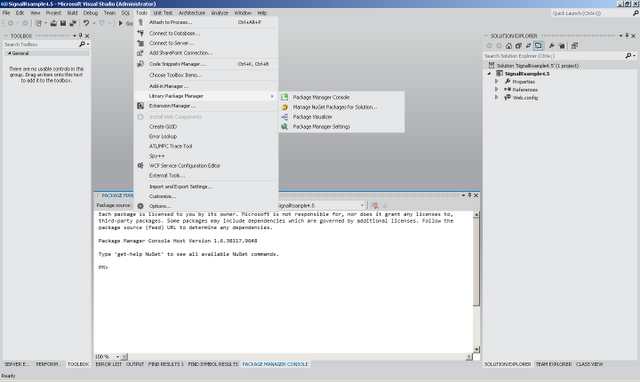
Task: Expand the Web.config node
Action: tap(497, 98)
